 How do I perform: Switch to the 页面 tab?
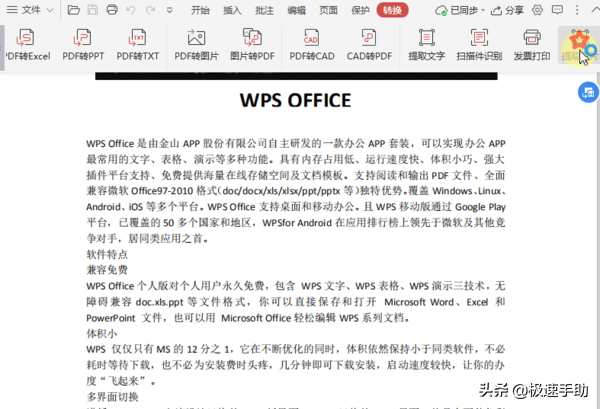pyautogui.click(x=328, y=10)
